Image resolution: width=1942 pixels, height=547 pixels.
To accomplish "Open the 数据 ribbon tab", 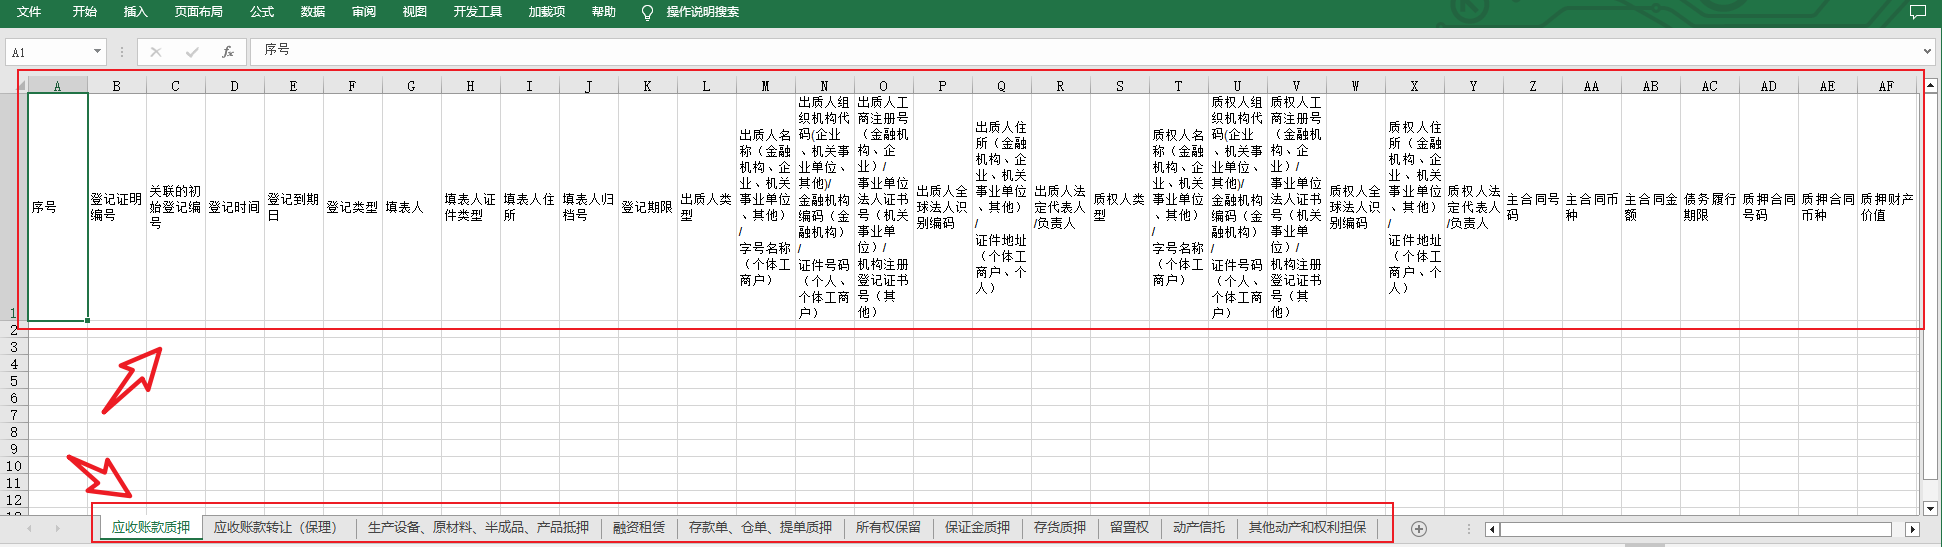I will [313, 12].
